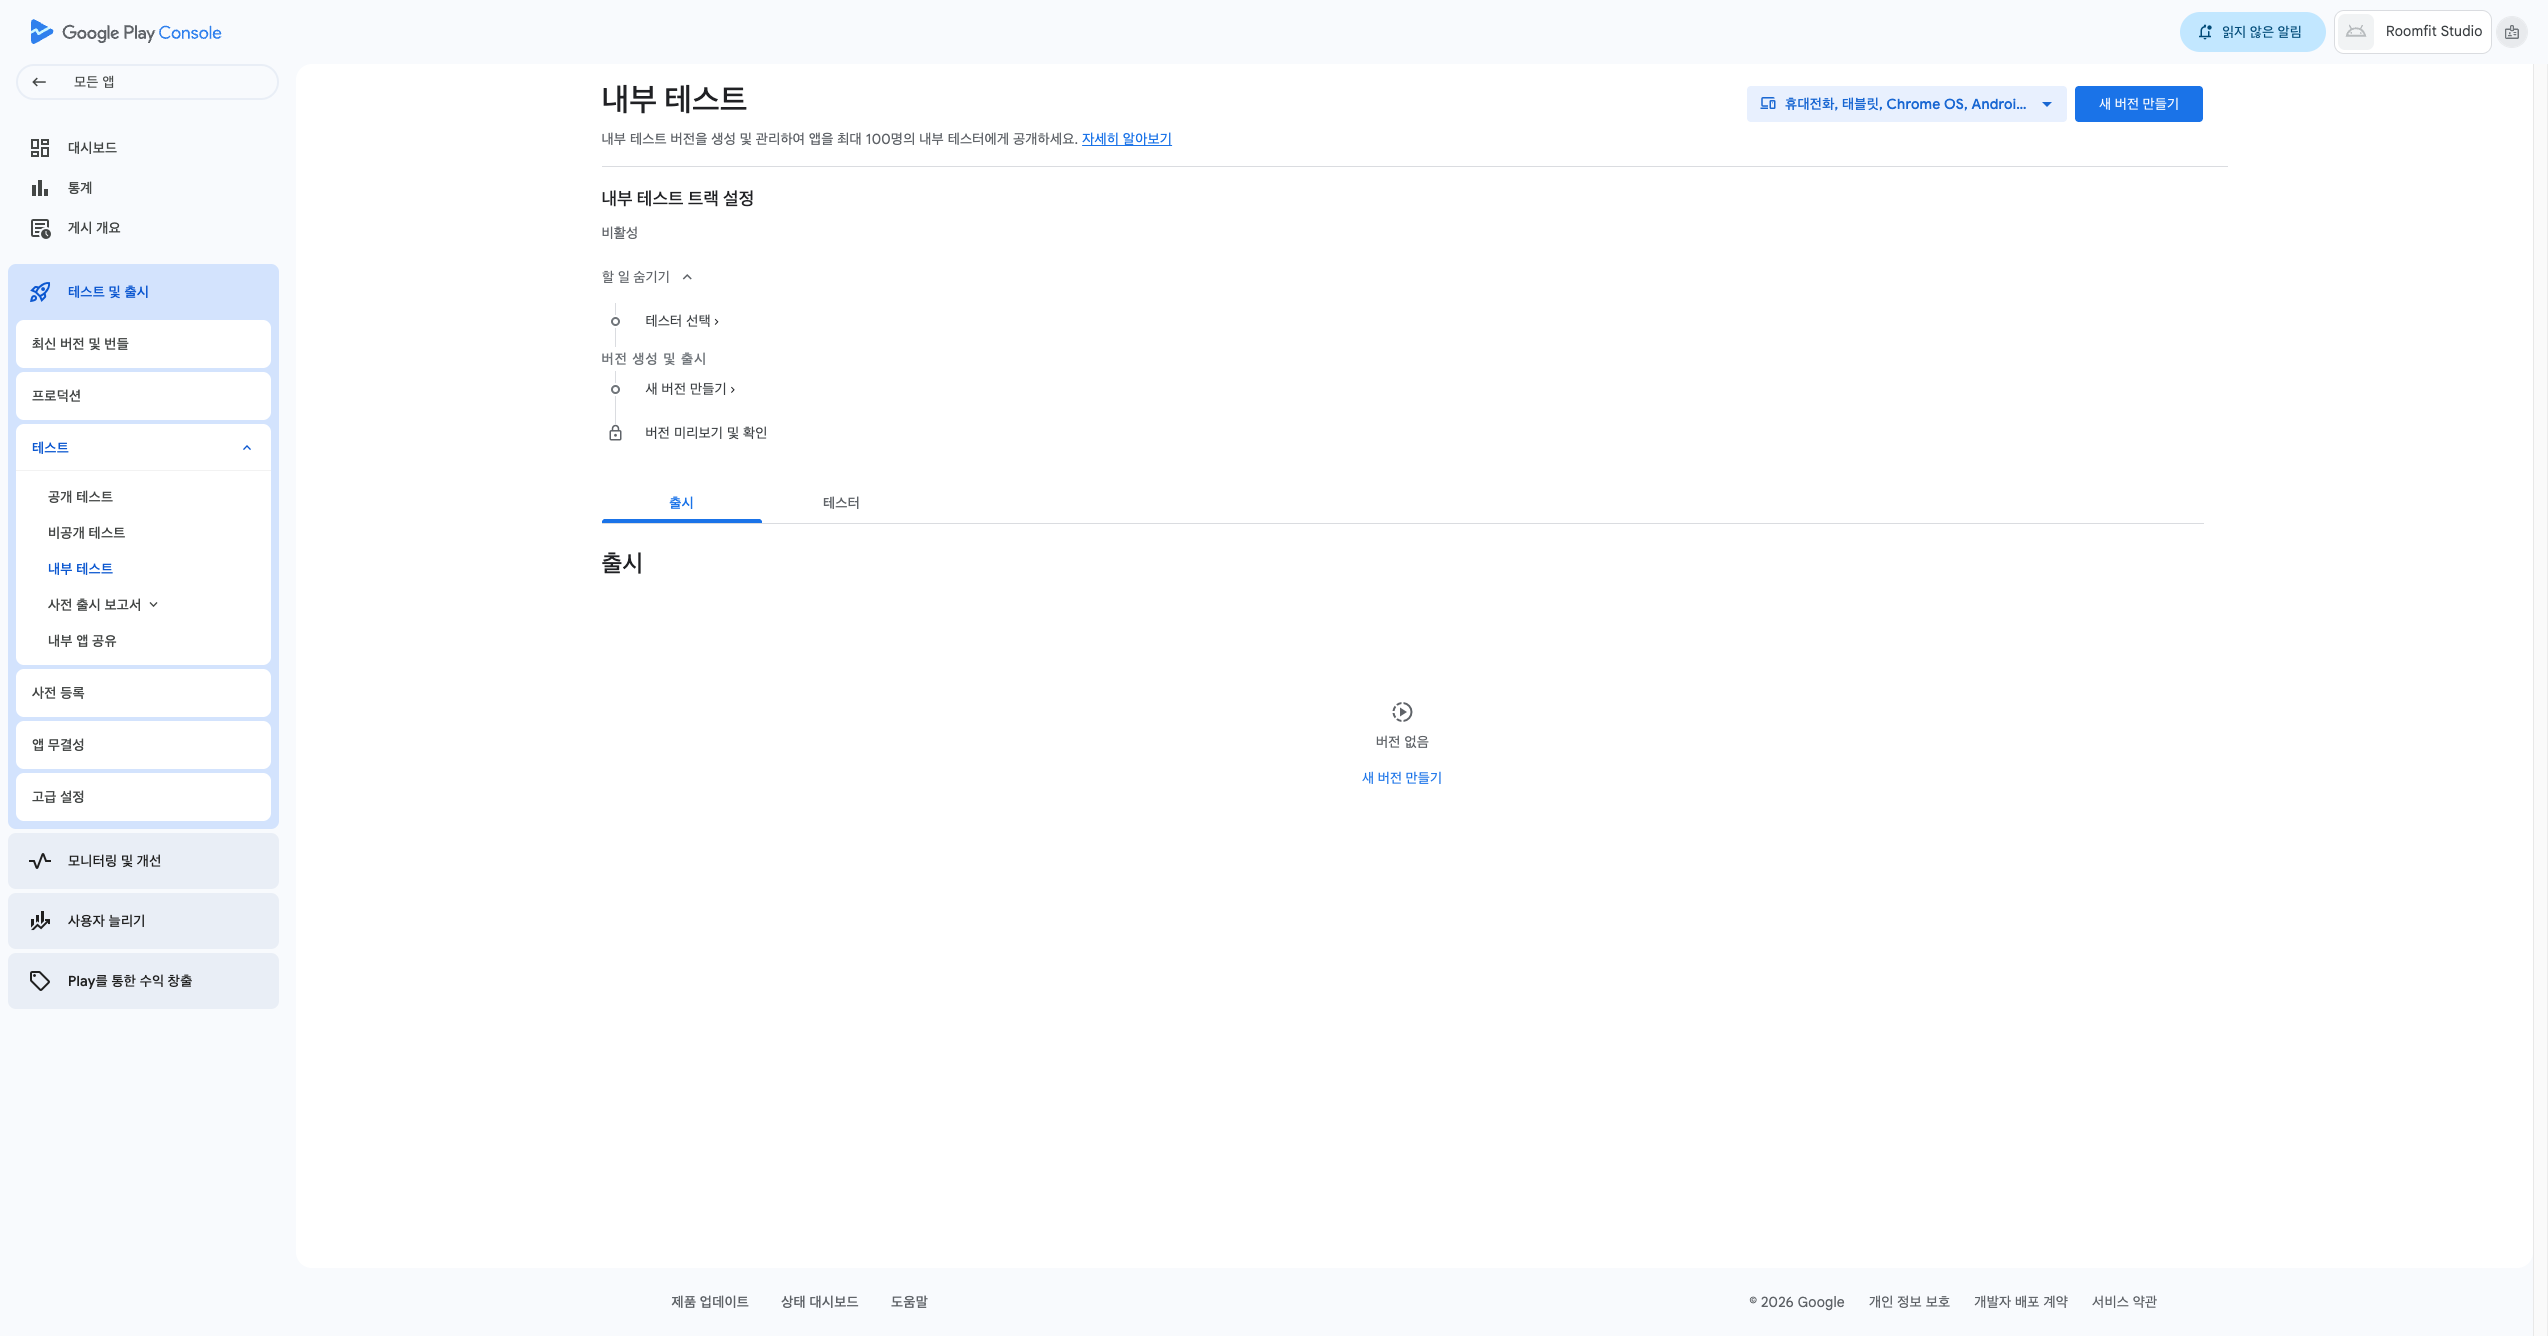Click the Google Play Console logo
This screenshot has height=1336, width=2548.
(x=125, y=32)
